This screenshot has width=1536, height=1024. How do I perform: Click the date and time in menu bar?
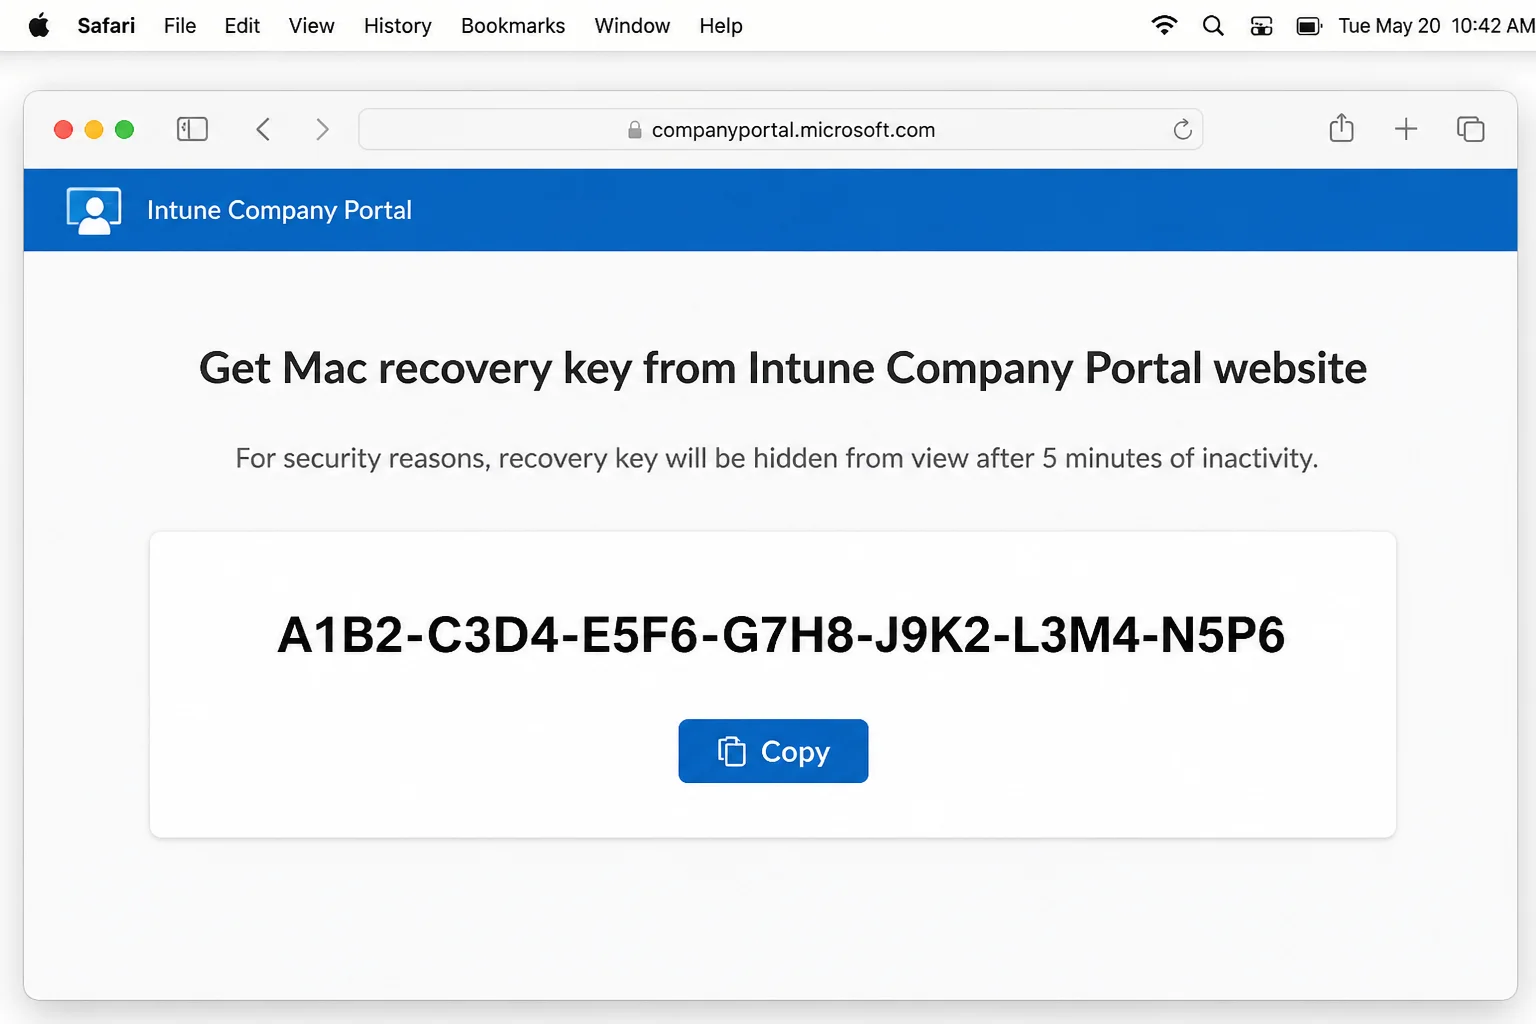(x=1436, y=25)
